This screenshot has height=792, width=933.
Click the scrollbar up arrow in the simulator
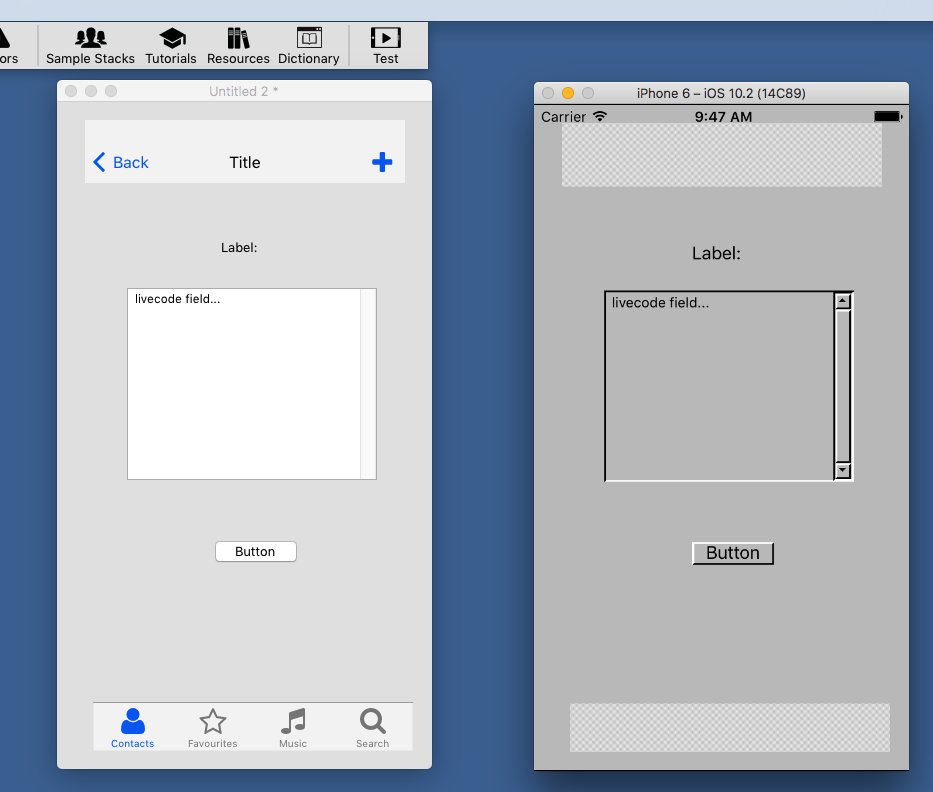tap(843, 301)
